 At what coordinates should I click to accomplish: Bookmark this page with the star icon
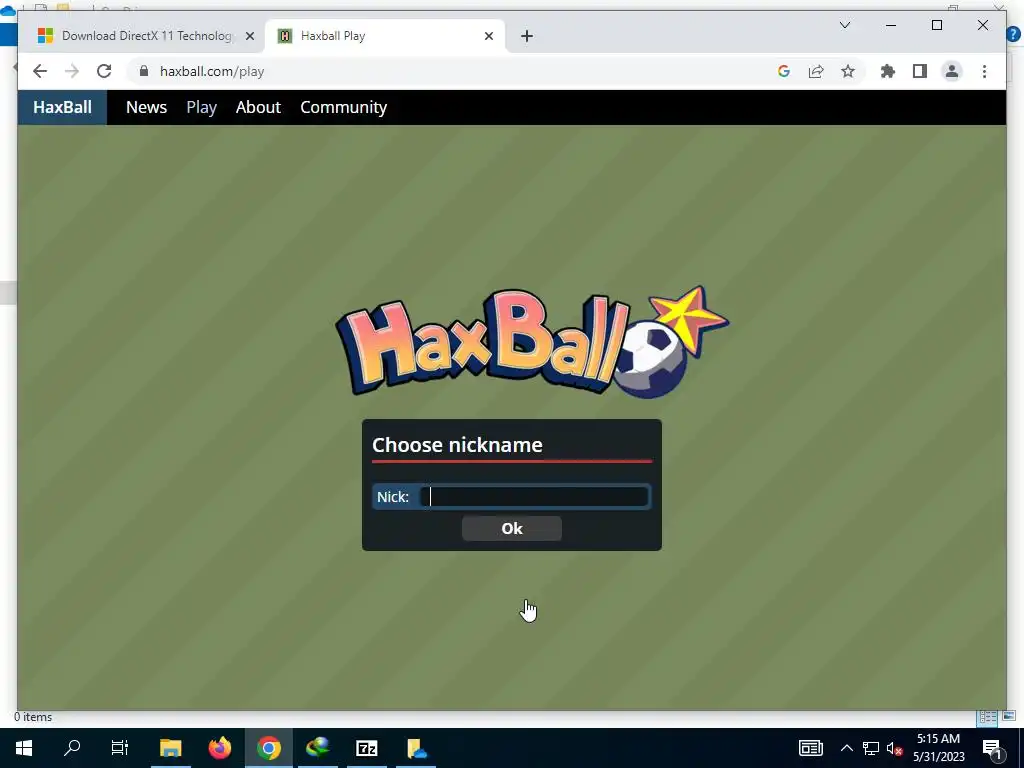click(848, 71)
